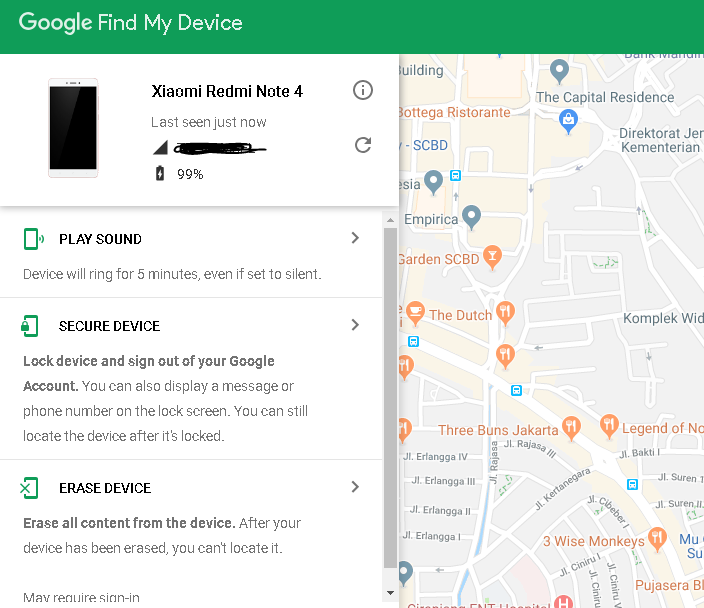Click scrollbar down arrow in panel
This screenshot has width=704, height=608.
(390, 593)
